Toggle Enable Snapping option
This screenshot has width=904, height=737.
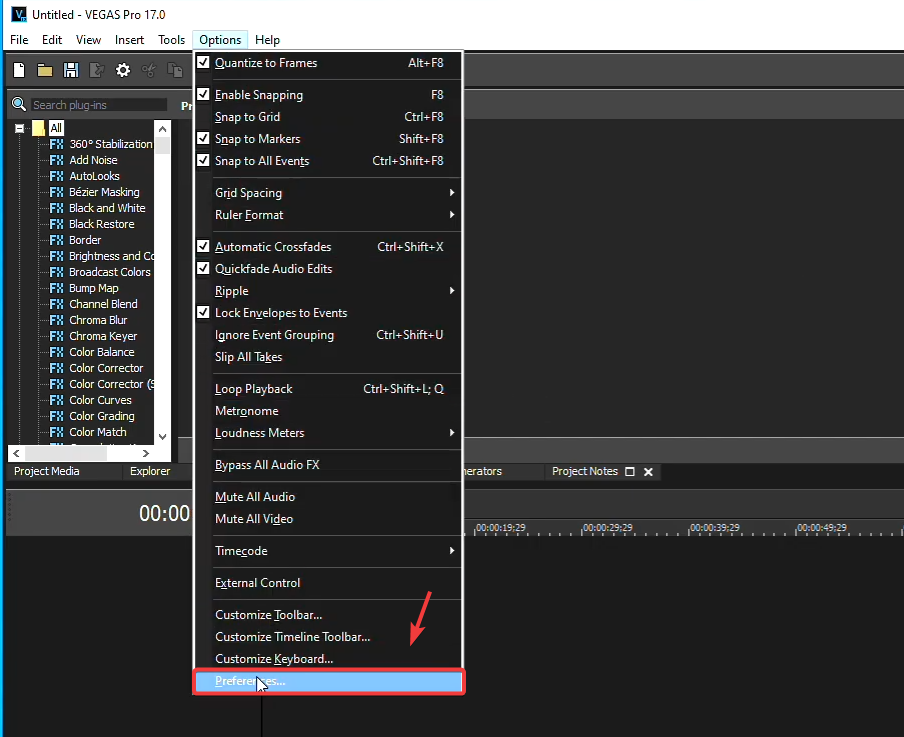point(203,94)
